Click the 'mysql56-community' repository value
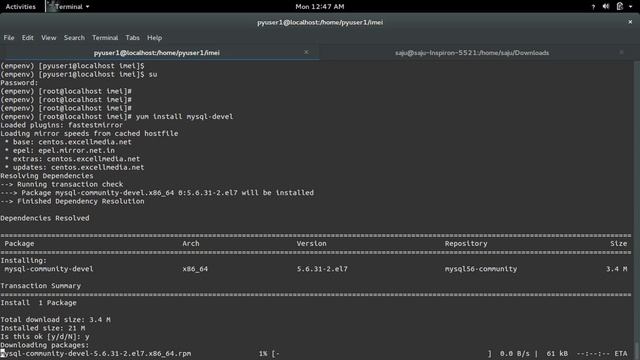 tap(481, 269)
